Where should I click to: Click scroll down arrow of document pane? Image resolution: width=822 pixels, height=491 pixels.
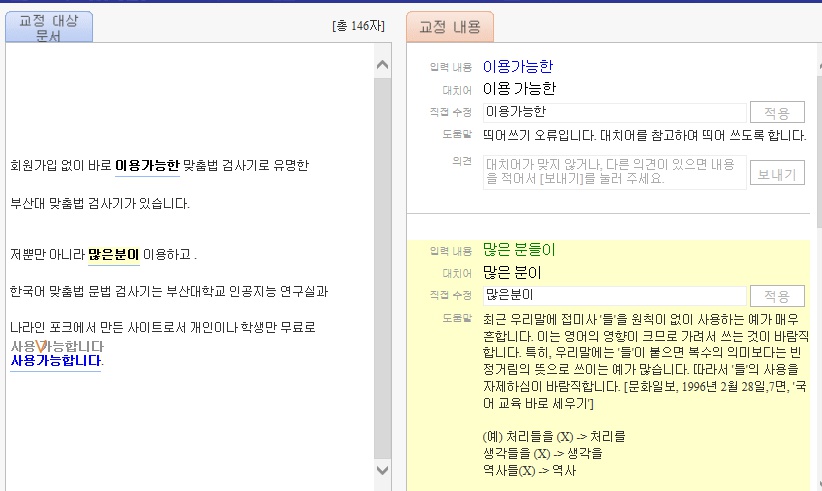coord(383,470)
